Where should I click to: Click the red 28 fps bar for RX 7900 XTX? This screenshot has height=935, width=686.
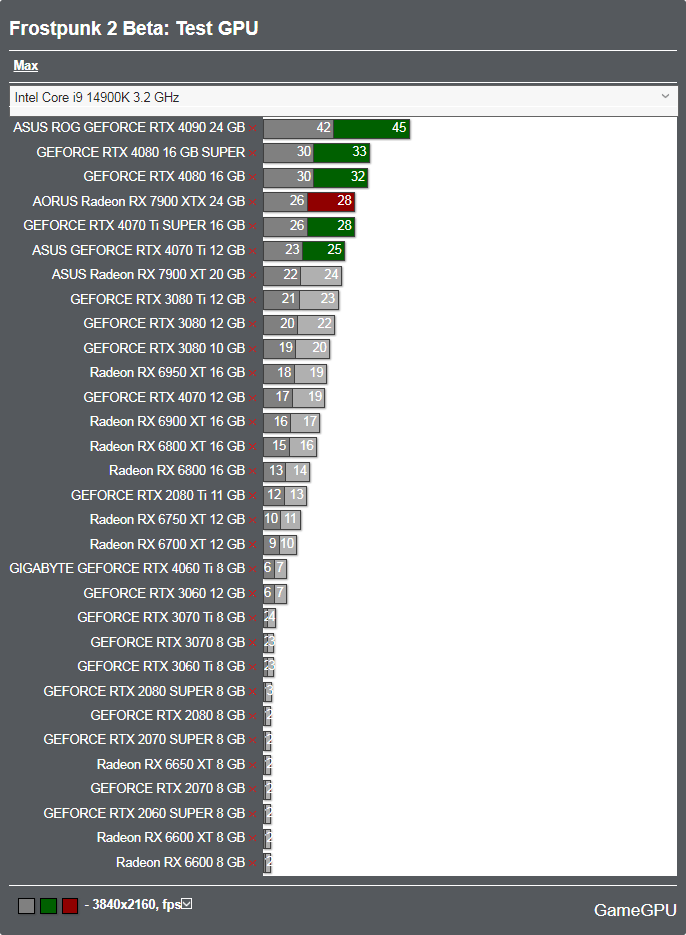(330, 202)
